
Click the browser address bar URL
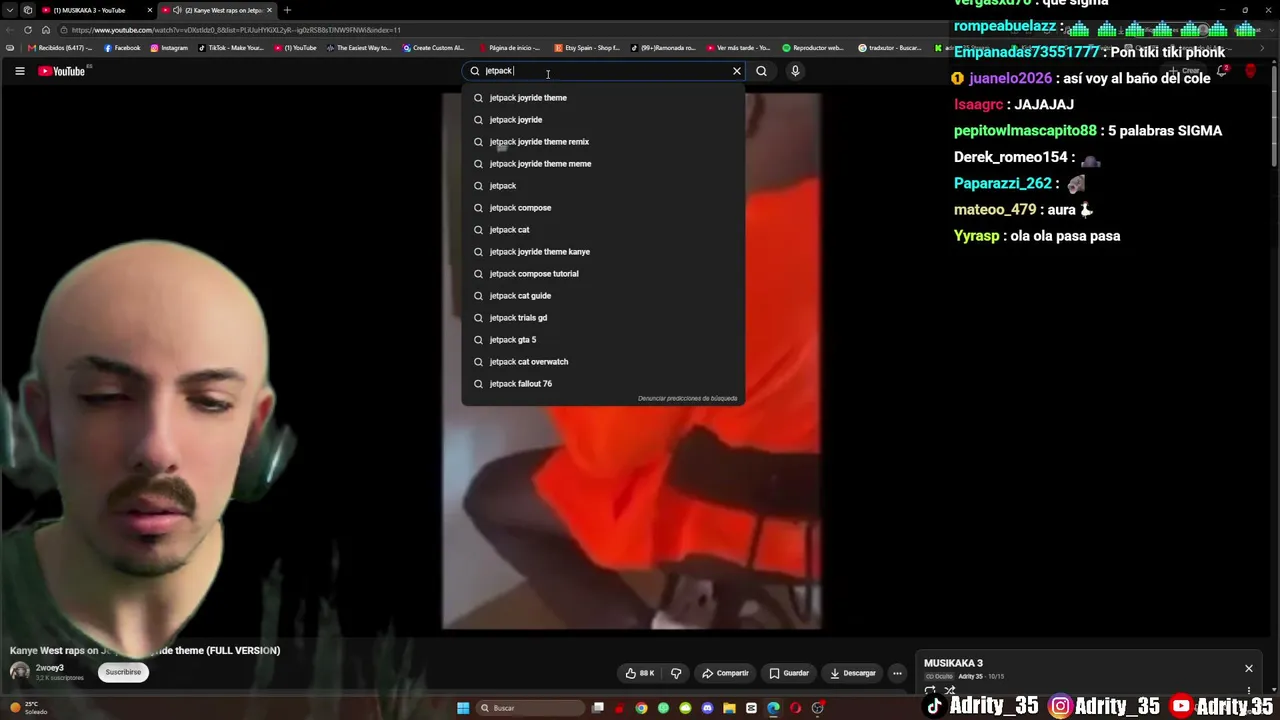coord(236,30)
